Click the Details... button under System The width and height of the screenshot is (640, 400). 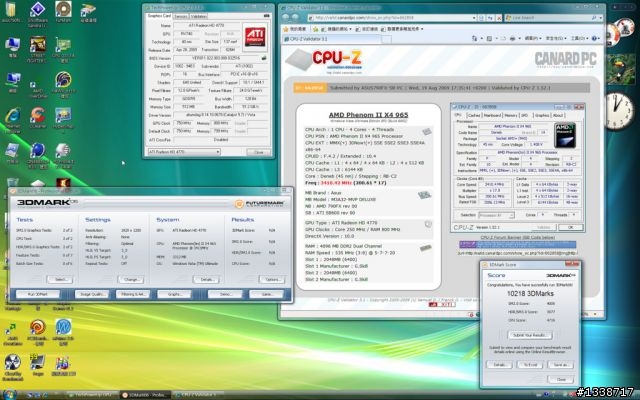(x=206, y=280)
